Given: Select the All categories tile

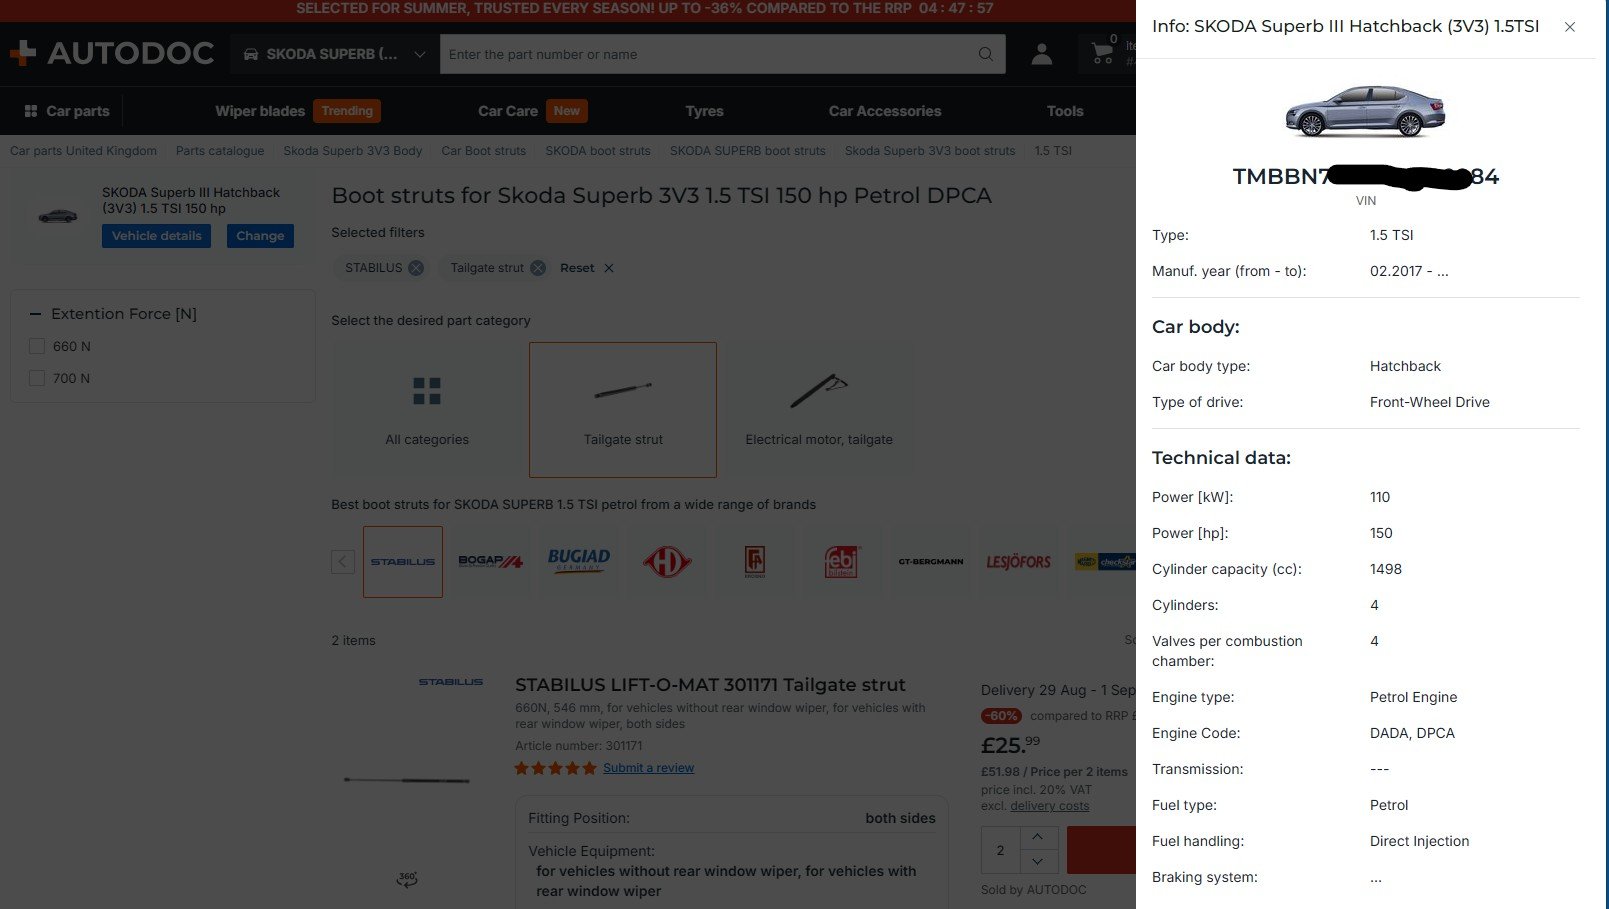Looking at the screenshot, I should [427, 410].
